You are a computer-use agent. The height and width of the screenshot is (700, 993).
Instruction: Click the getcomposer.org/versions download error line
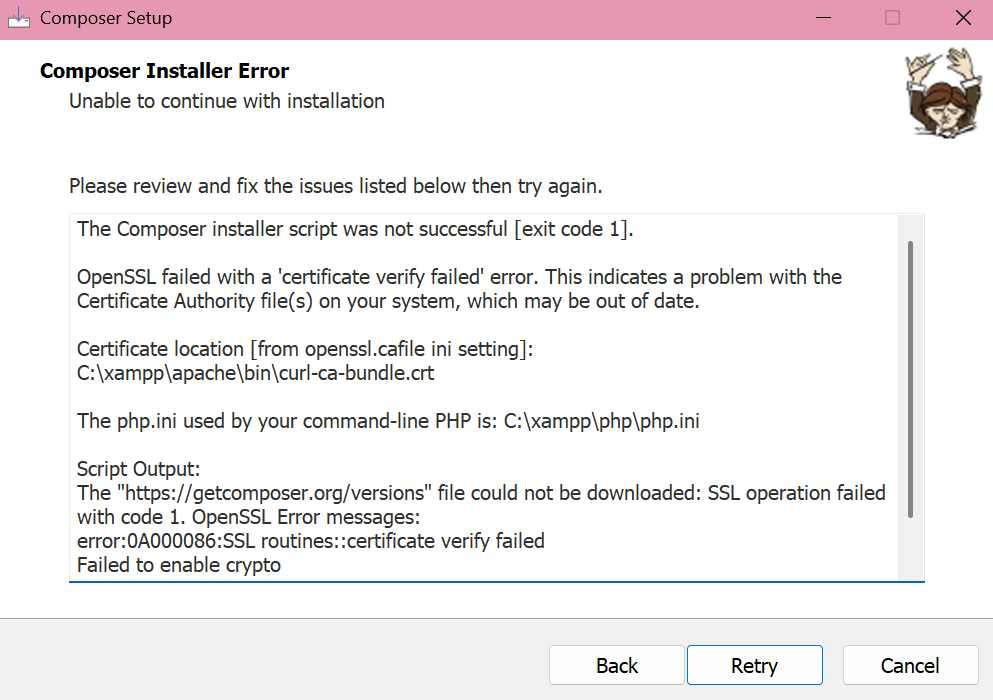pos(481,493)
